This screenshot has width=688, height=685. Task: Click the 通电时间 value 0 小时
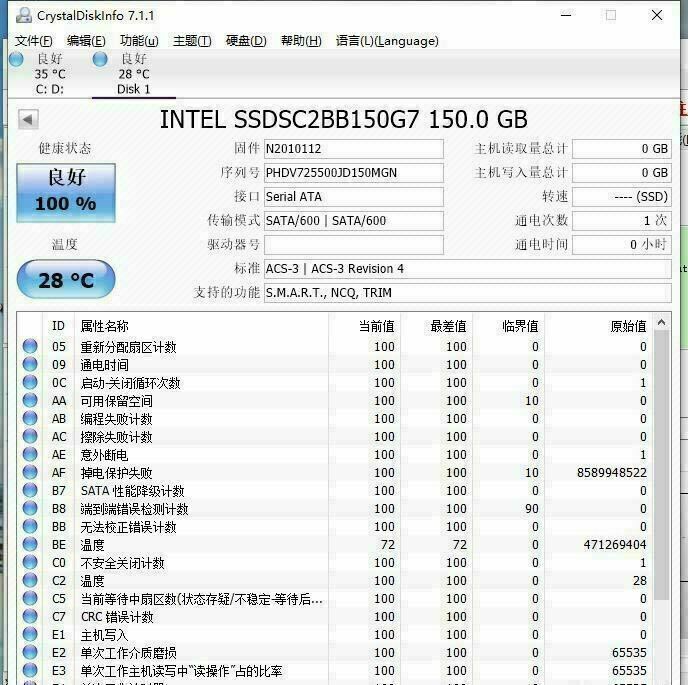click(622, 245)
